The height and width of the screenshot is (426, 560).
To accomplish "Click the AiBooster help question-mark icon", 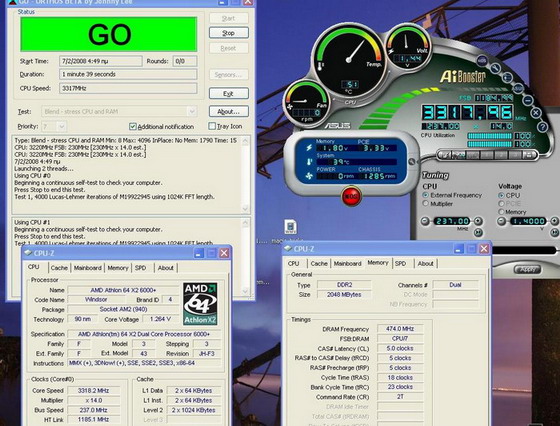I will [x=542, y=126].
